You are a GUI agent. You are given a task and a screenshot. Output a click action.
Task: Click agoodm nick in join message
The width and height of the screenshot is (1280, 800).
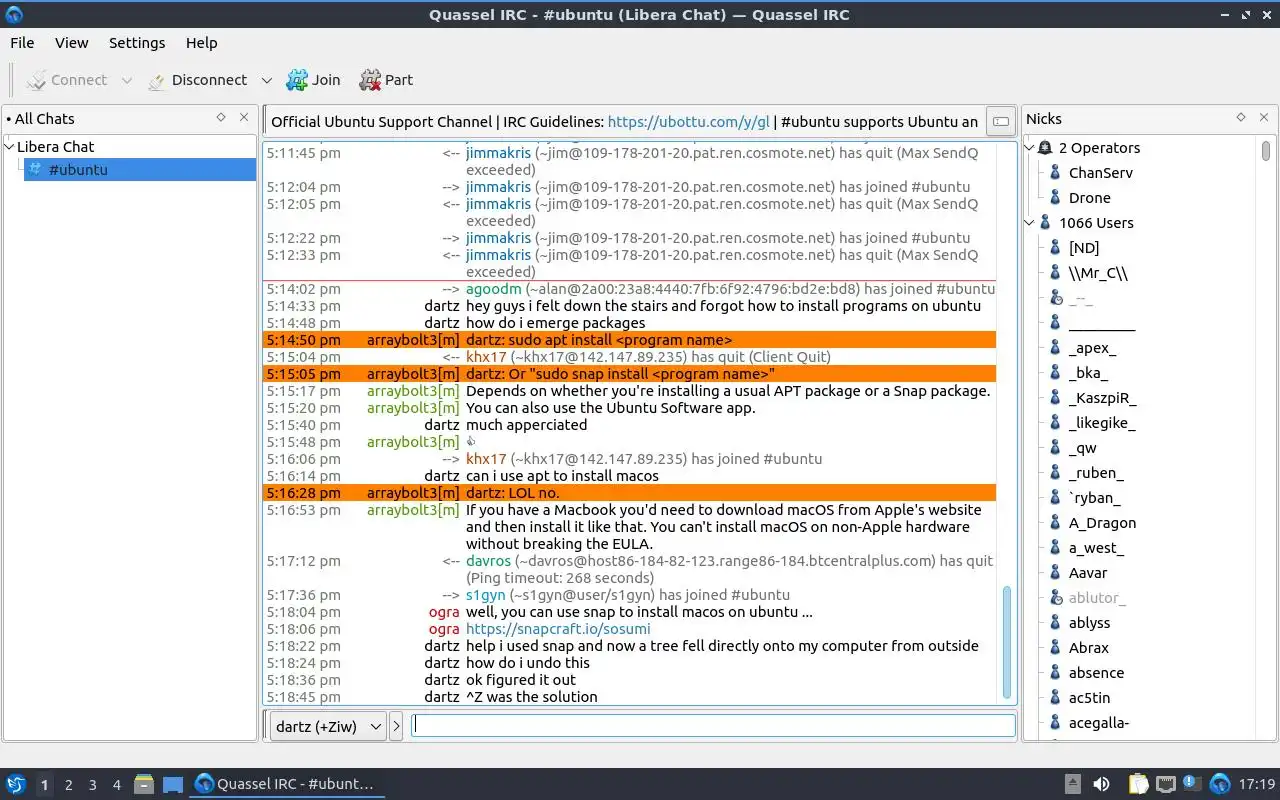click(x=493, y=289)
